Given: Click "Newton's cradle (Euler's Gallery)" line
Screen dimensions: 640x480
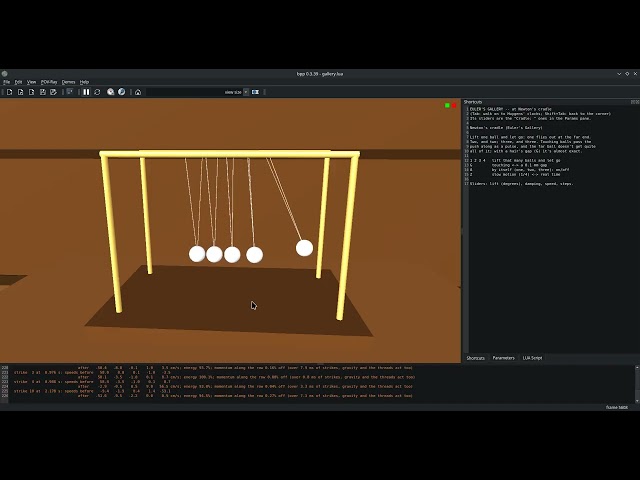Looking at the screenshot, I should [x=506, y=128].
